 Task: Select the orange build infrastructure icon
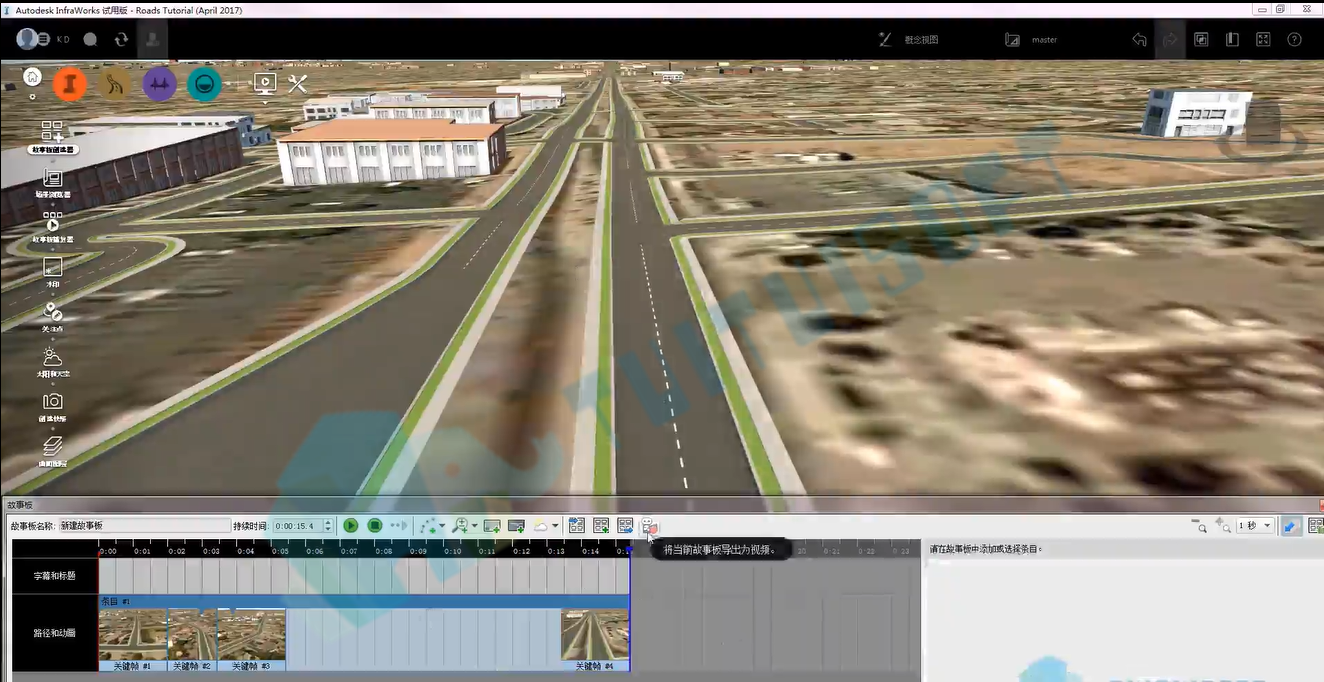click(x=70, y=85)
